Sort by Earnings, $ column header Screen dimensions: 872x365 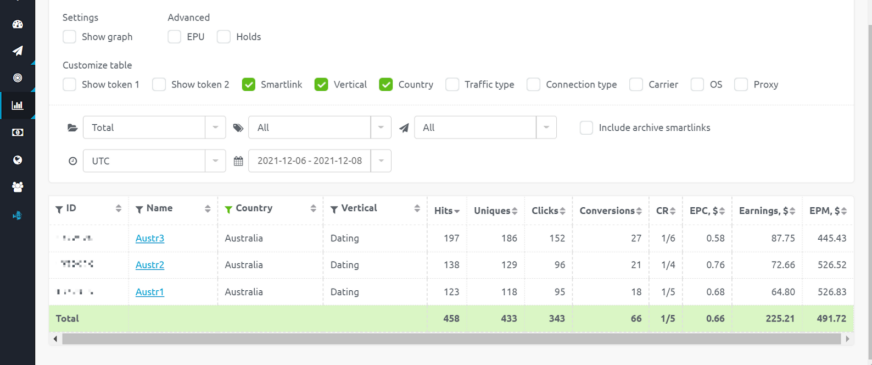pyautogui.click(x=767, y=211)
